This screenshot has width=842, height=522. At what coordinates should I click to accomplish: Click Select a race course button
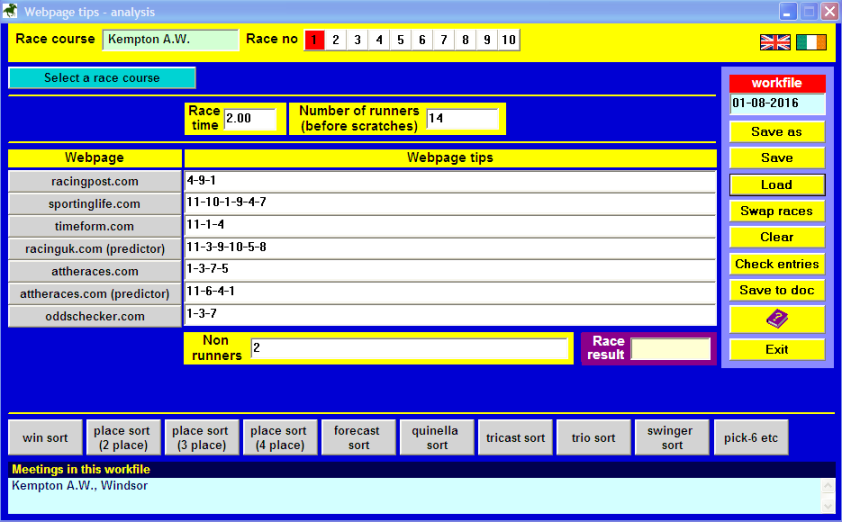(x=102, y=78)
